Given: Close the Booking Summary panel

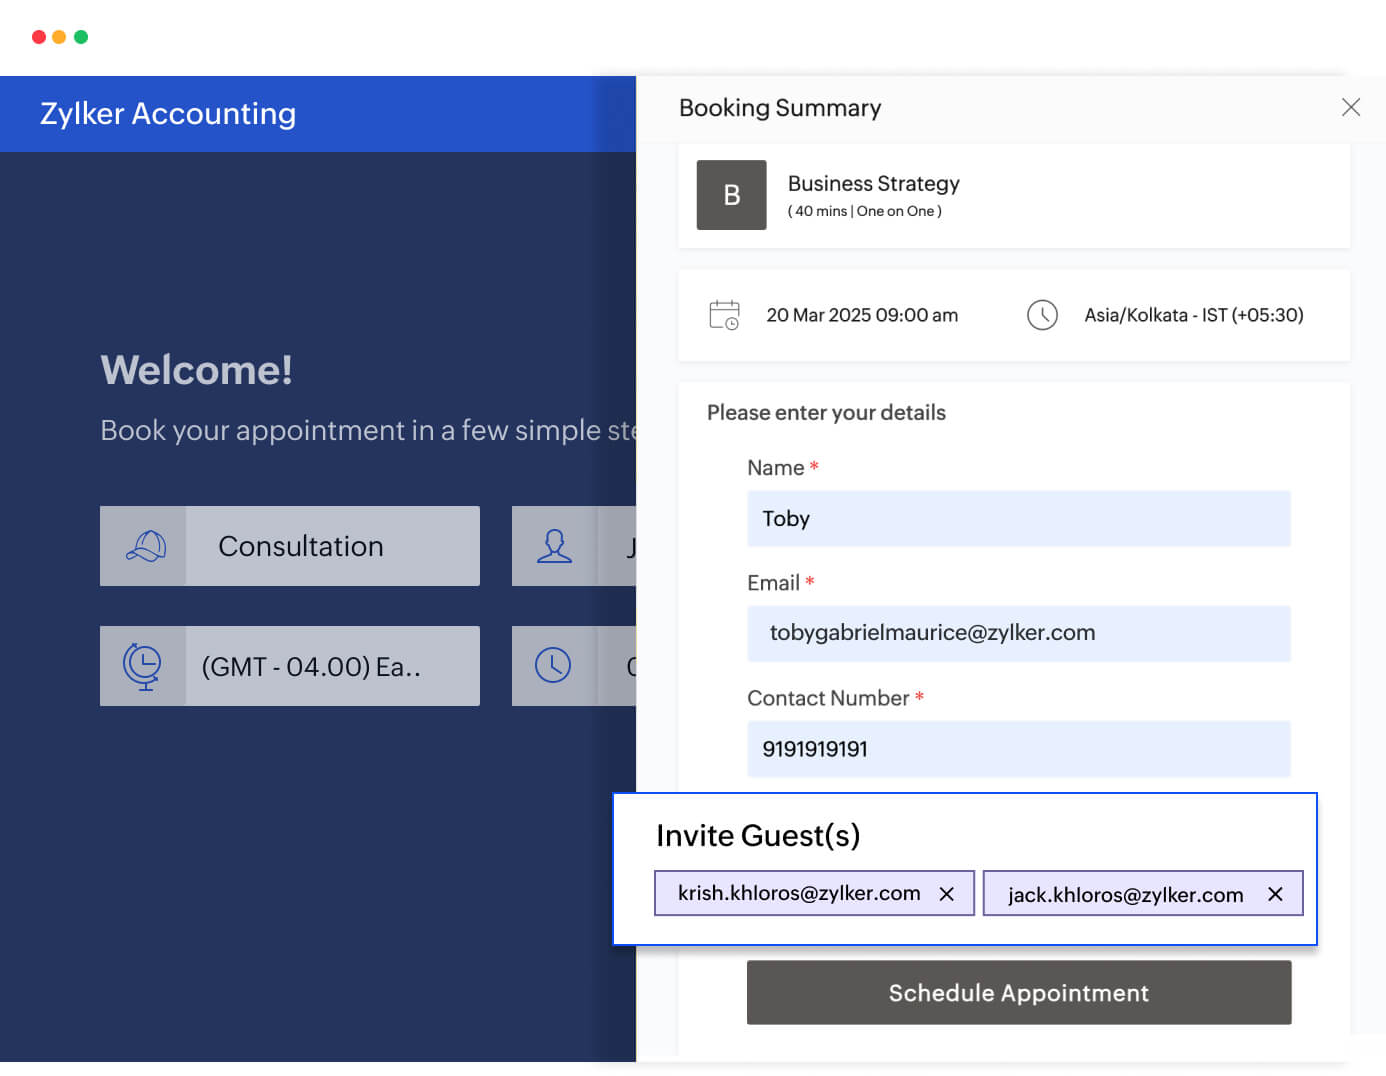Looking at the screenshot, I should point(1351,107).
